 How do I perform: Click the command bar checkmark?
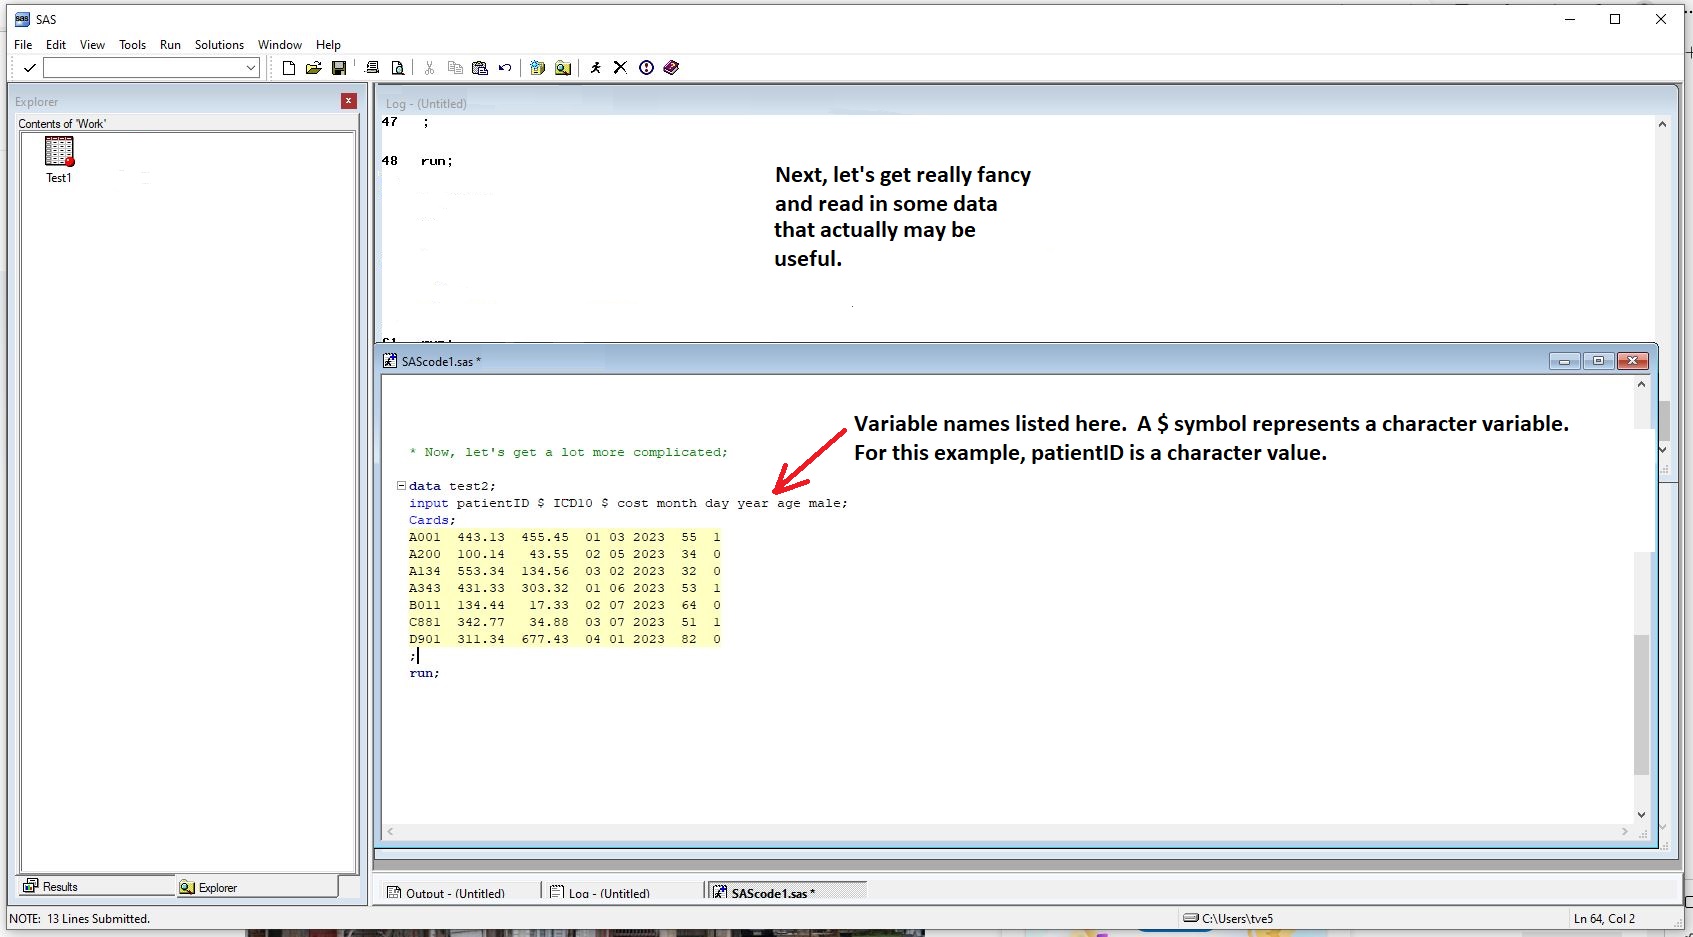point(30,68)
